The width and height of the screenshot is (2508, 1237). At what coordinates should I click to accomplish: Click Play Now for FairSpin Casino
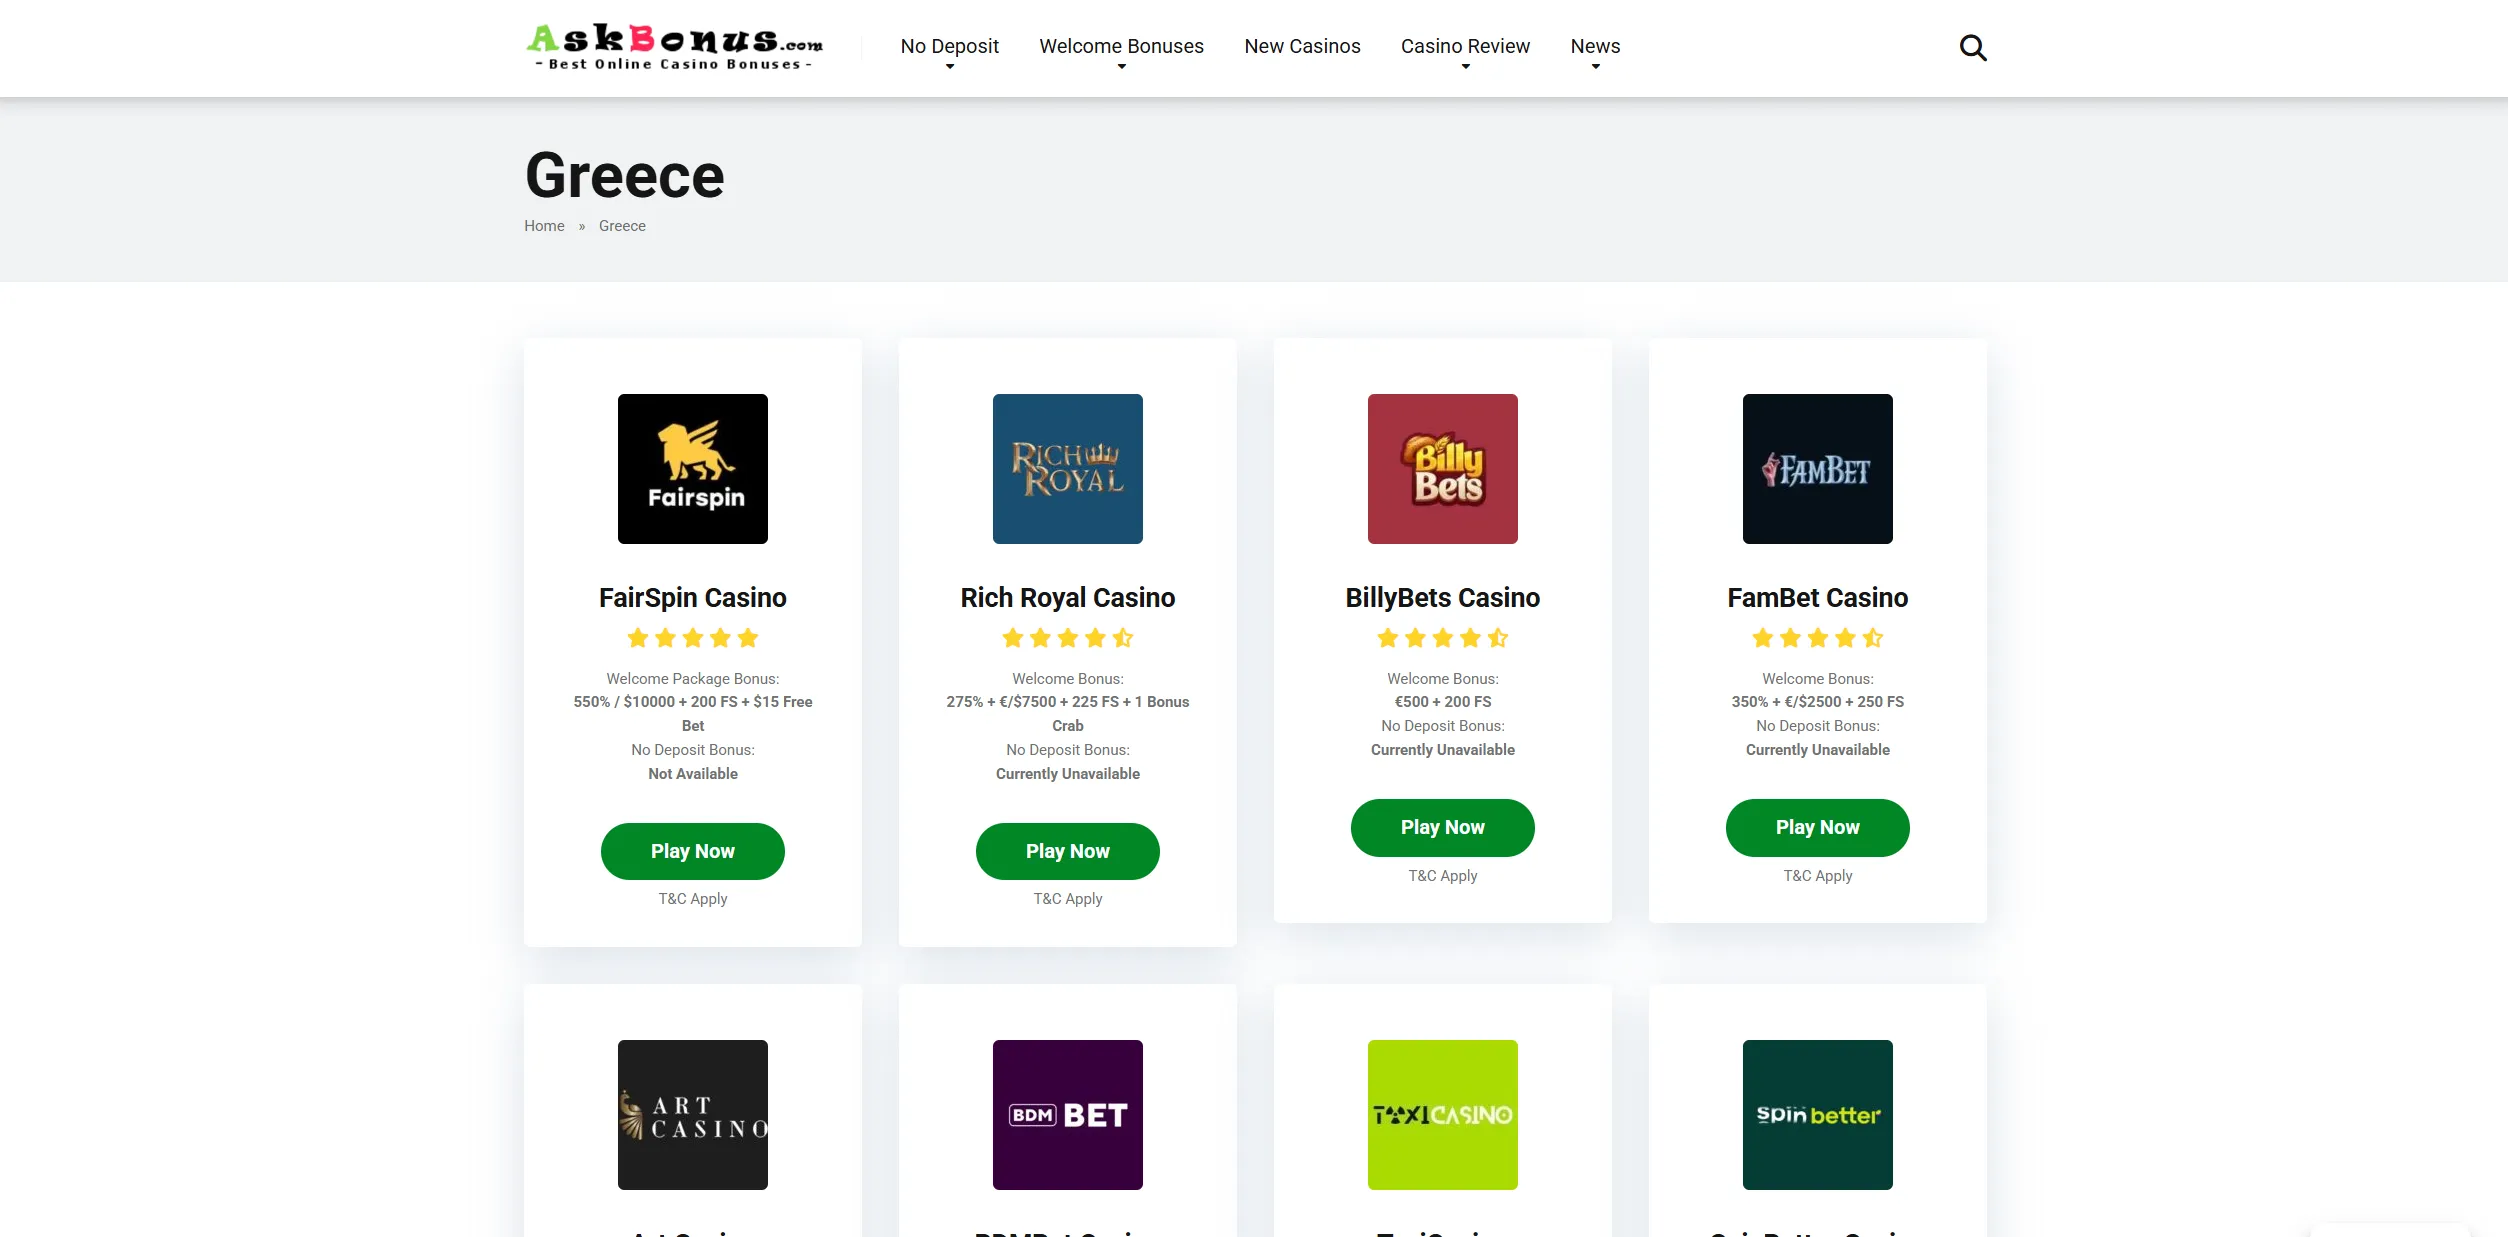click(693, 851)
